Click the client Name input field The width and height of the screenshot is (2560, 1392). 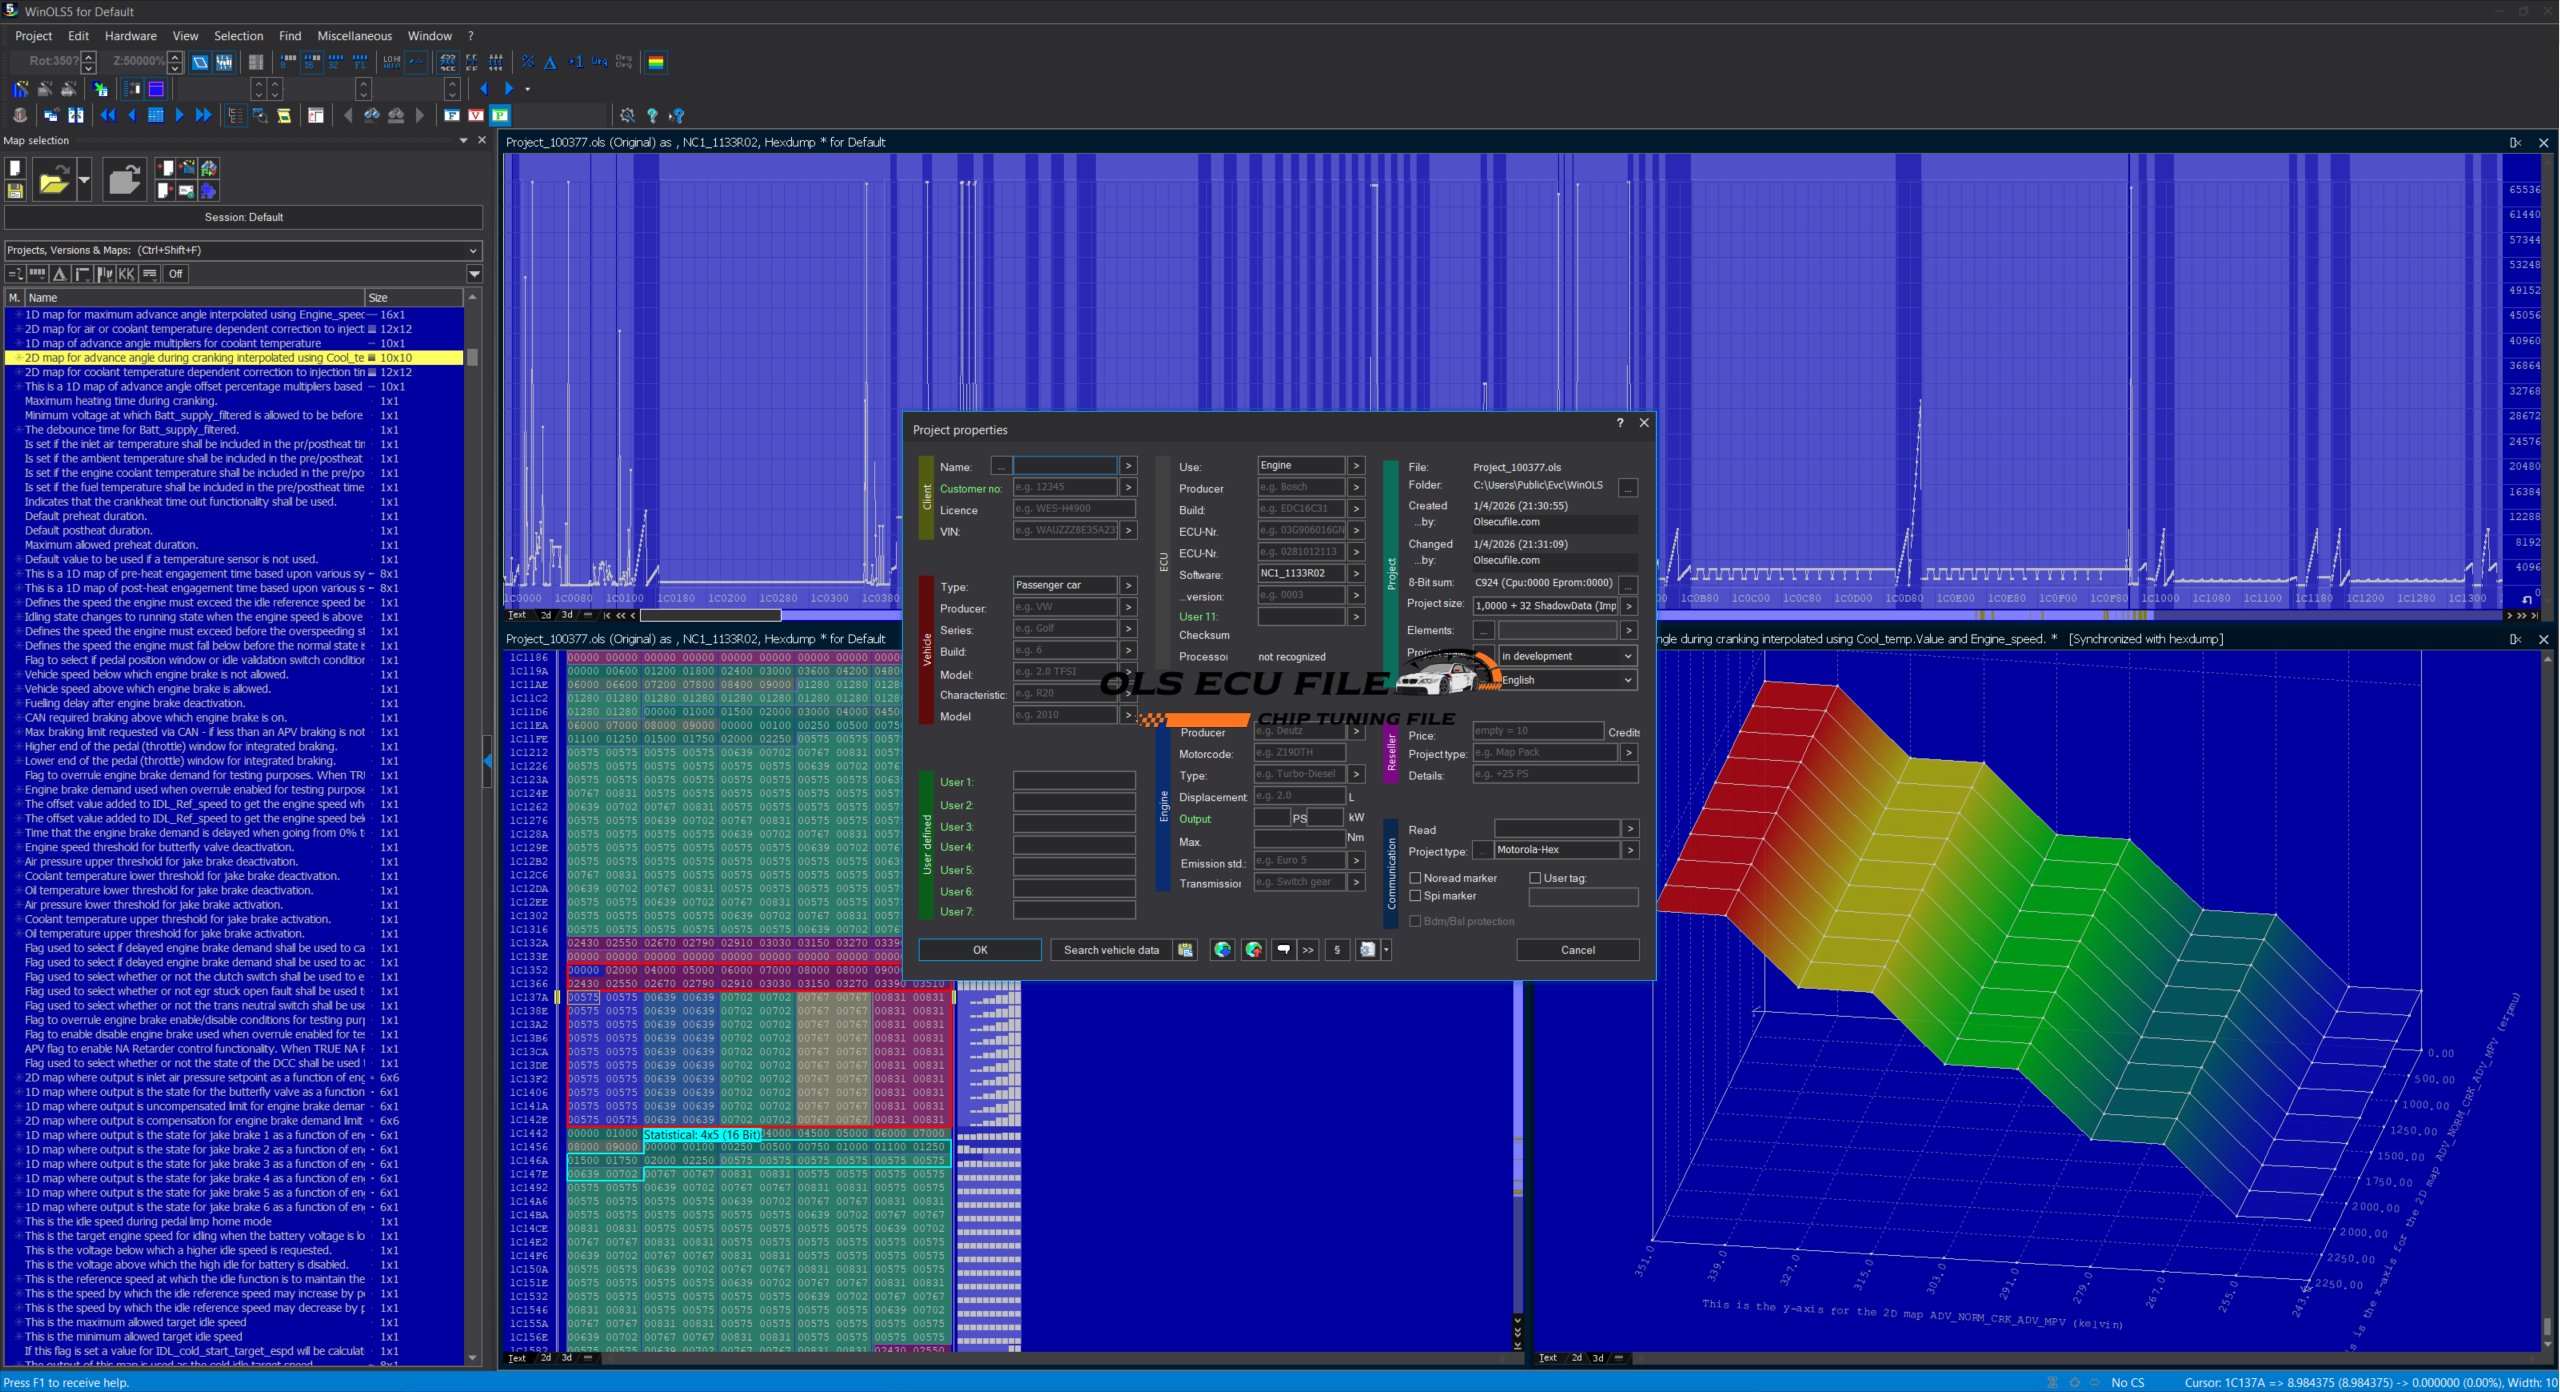tap(1064, 466)
